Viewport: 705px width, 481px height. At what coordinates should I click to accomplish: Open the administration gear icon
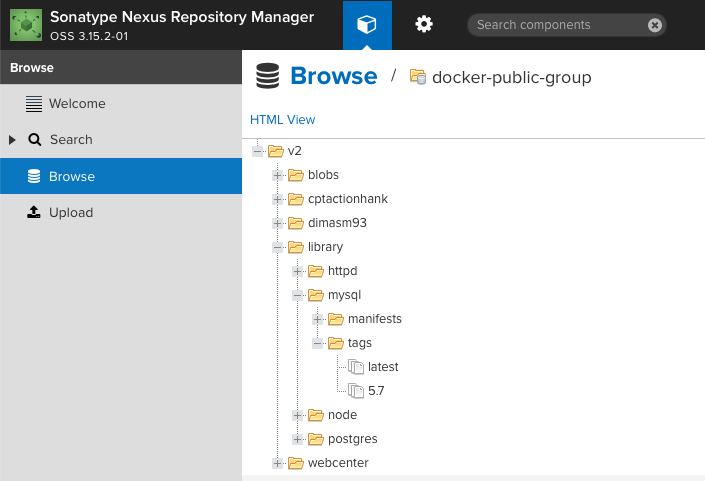pyautogui.click(x=424, y=24)
